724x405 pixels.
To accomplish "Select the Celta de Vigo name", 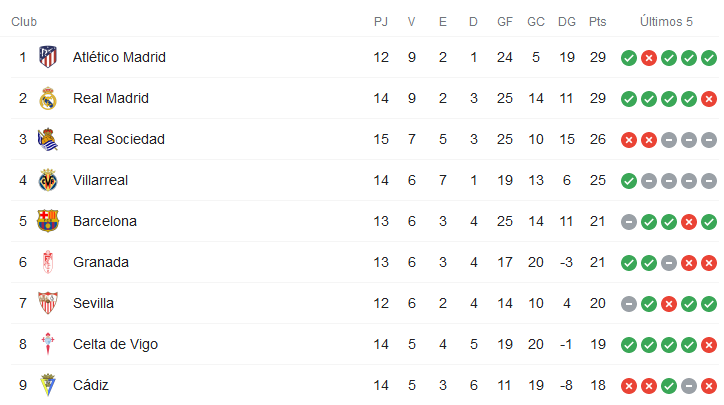I will point(115,344).
